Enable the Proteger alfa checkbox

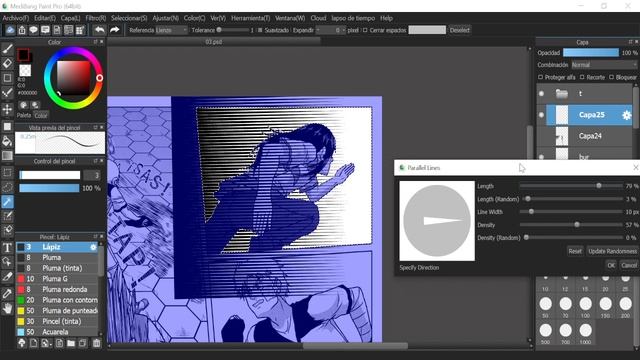click(x=540, y=77)
